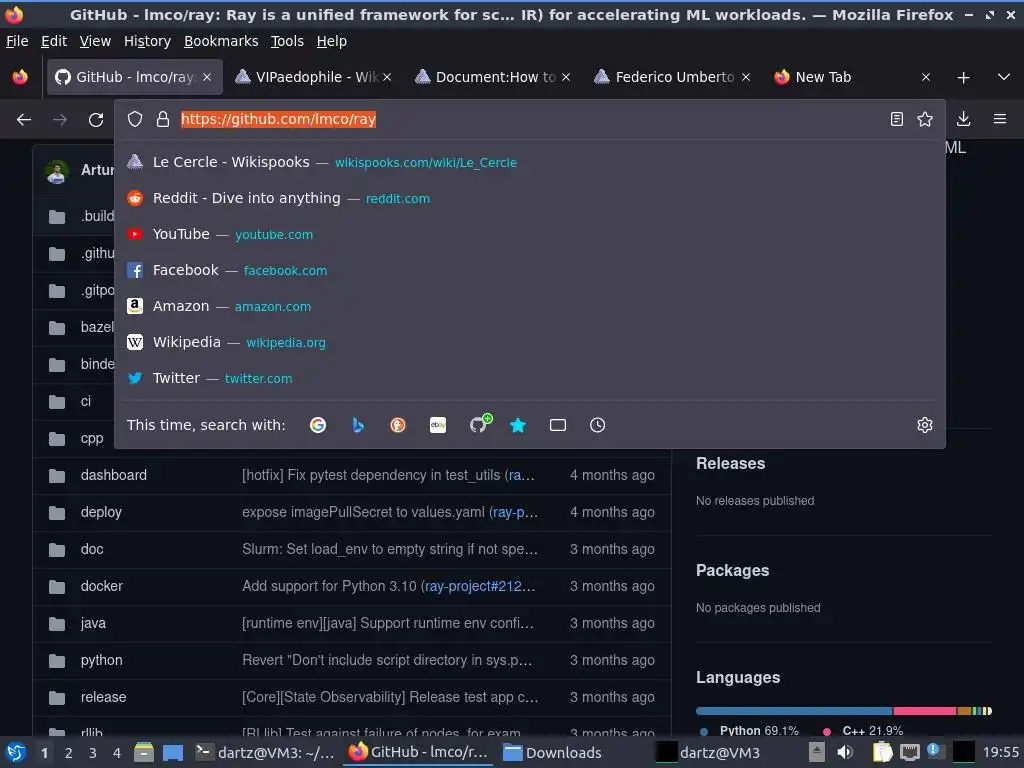
Task: Switch to the Document:How to tab
Action: coord(492,77)
